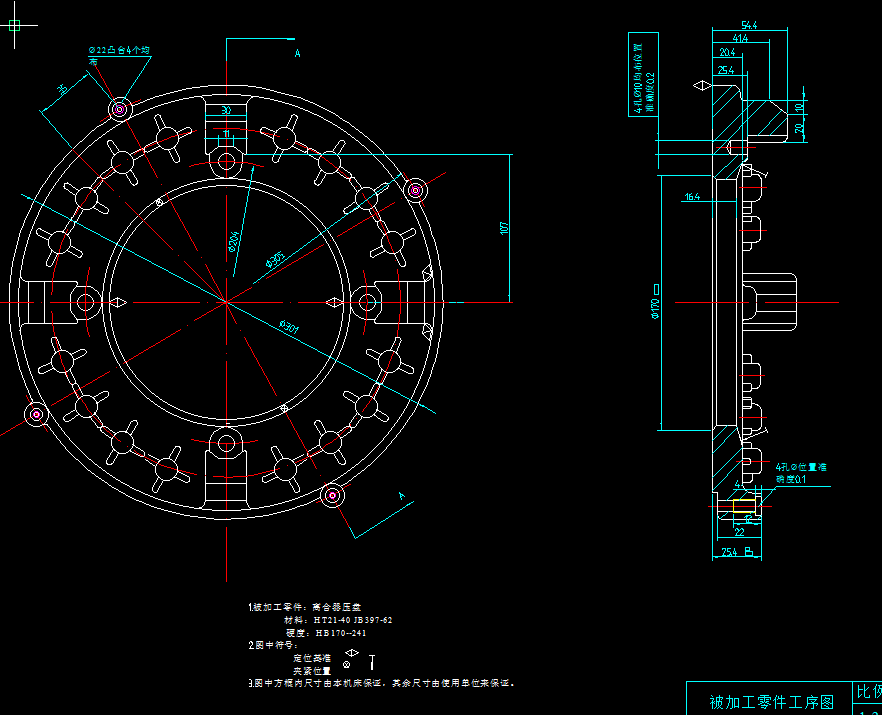Select the "Φ22凸台4个均布" annotation text

point(119,55)
